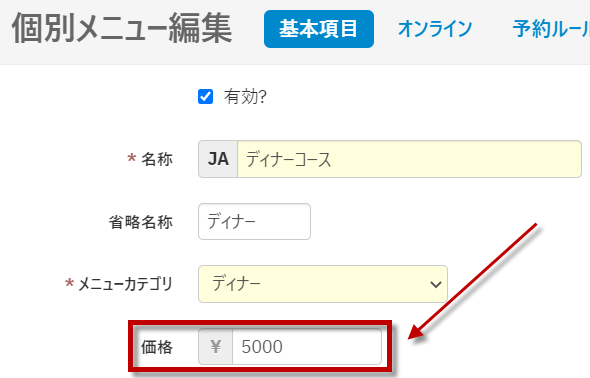Click the ¥ currency symbol prefix
The image size is (590, 378).
click(x=216, y=346)
